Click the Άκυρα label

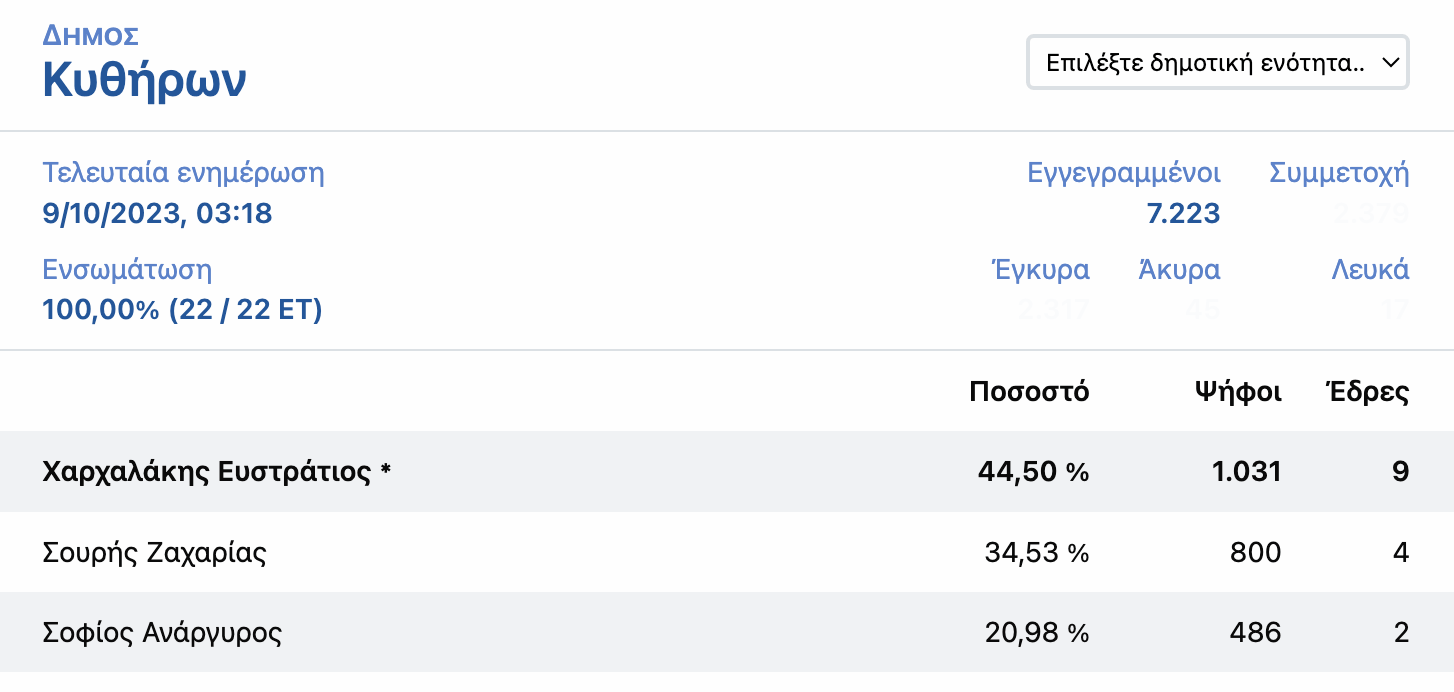pos(1179,269)
